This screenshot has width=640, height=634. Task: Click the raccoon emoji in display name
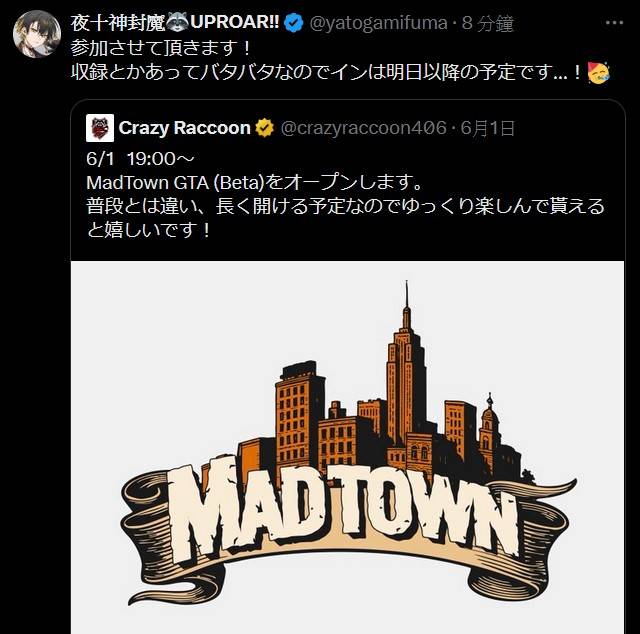tap(177, 22)
